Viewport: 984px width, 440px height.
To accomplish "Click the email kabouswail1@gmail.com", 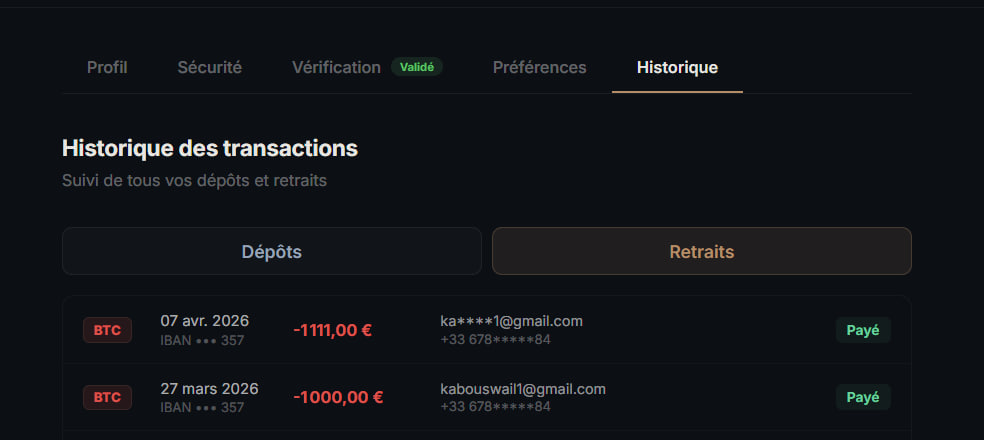I will point(523,389).
